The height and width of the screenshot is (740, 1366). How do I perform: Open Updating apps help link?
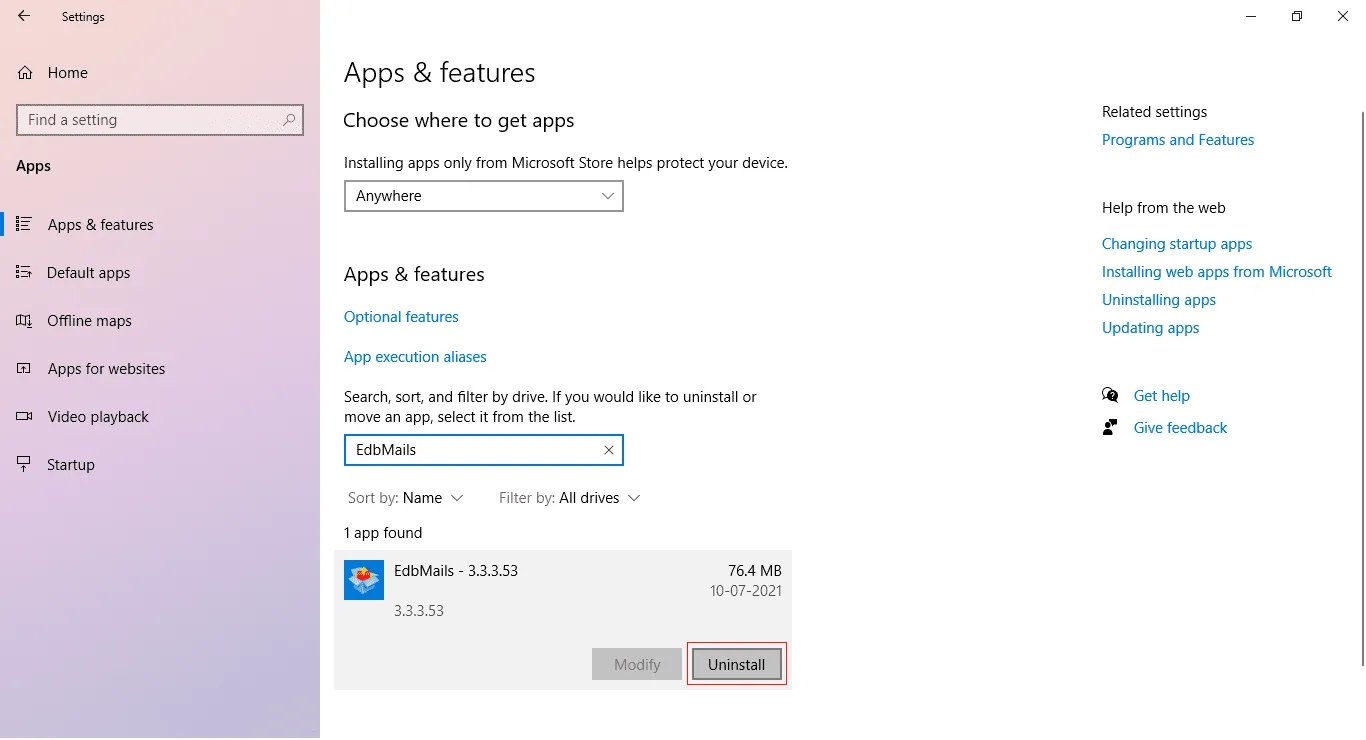click(x=1150, y=328)
